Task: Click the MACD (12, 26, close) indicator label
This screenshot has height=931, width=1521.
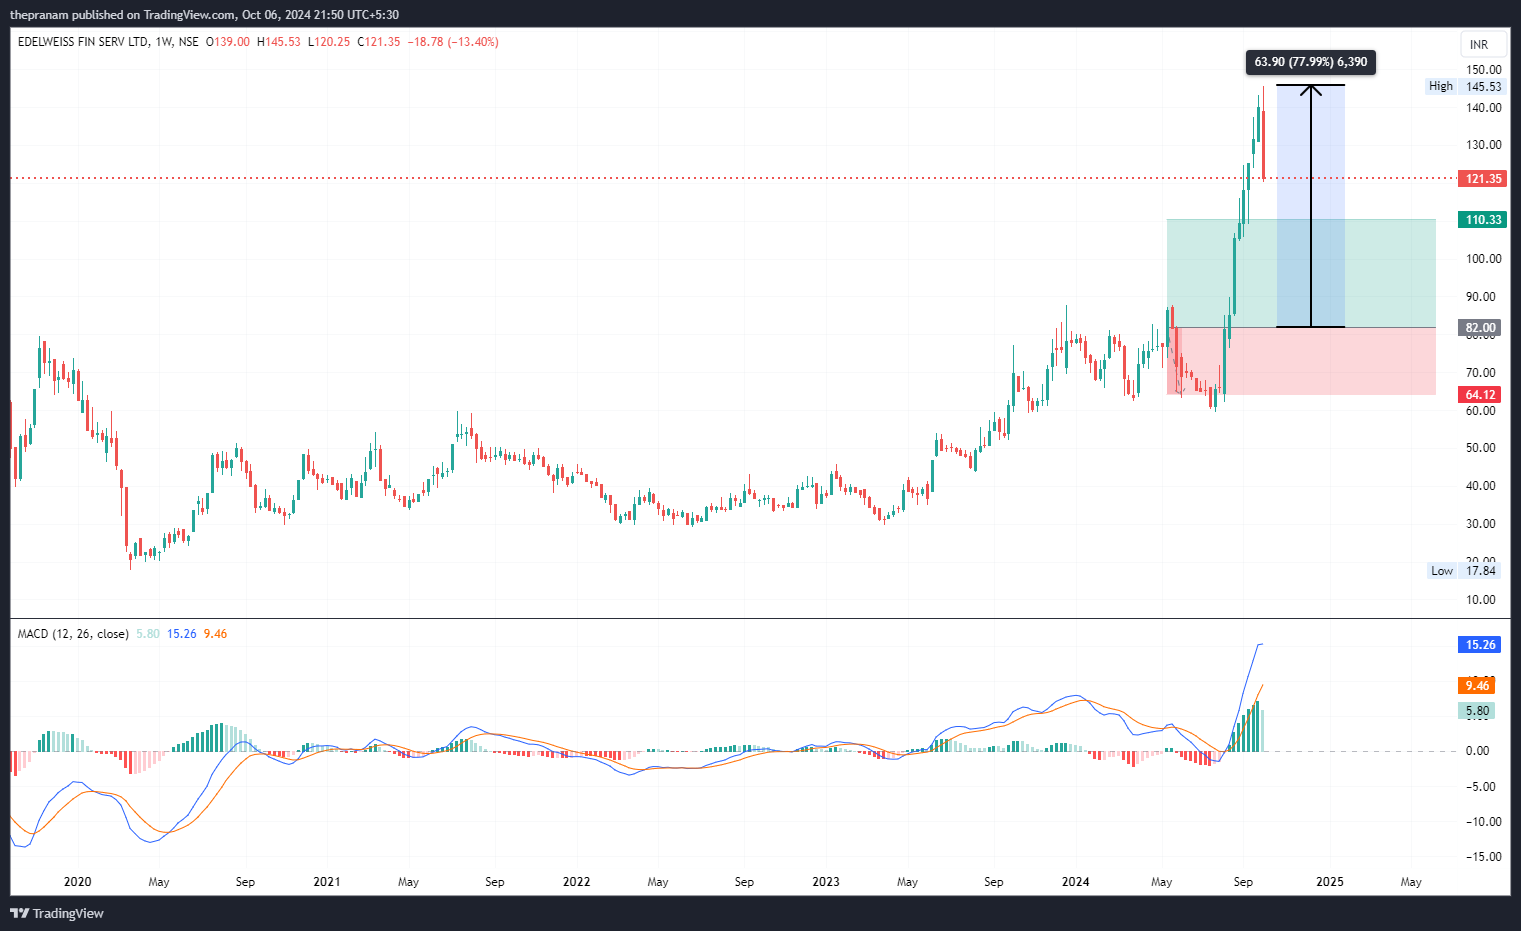Action: 73,634
